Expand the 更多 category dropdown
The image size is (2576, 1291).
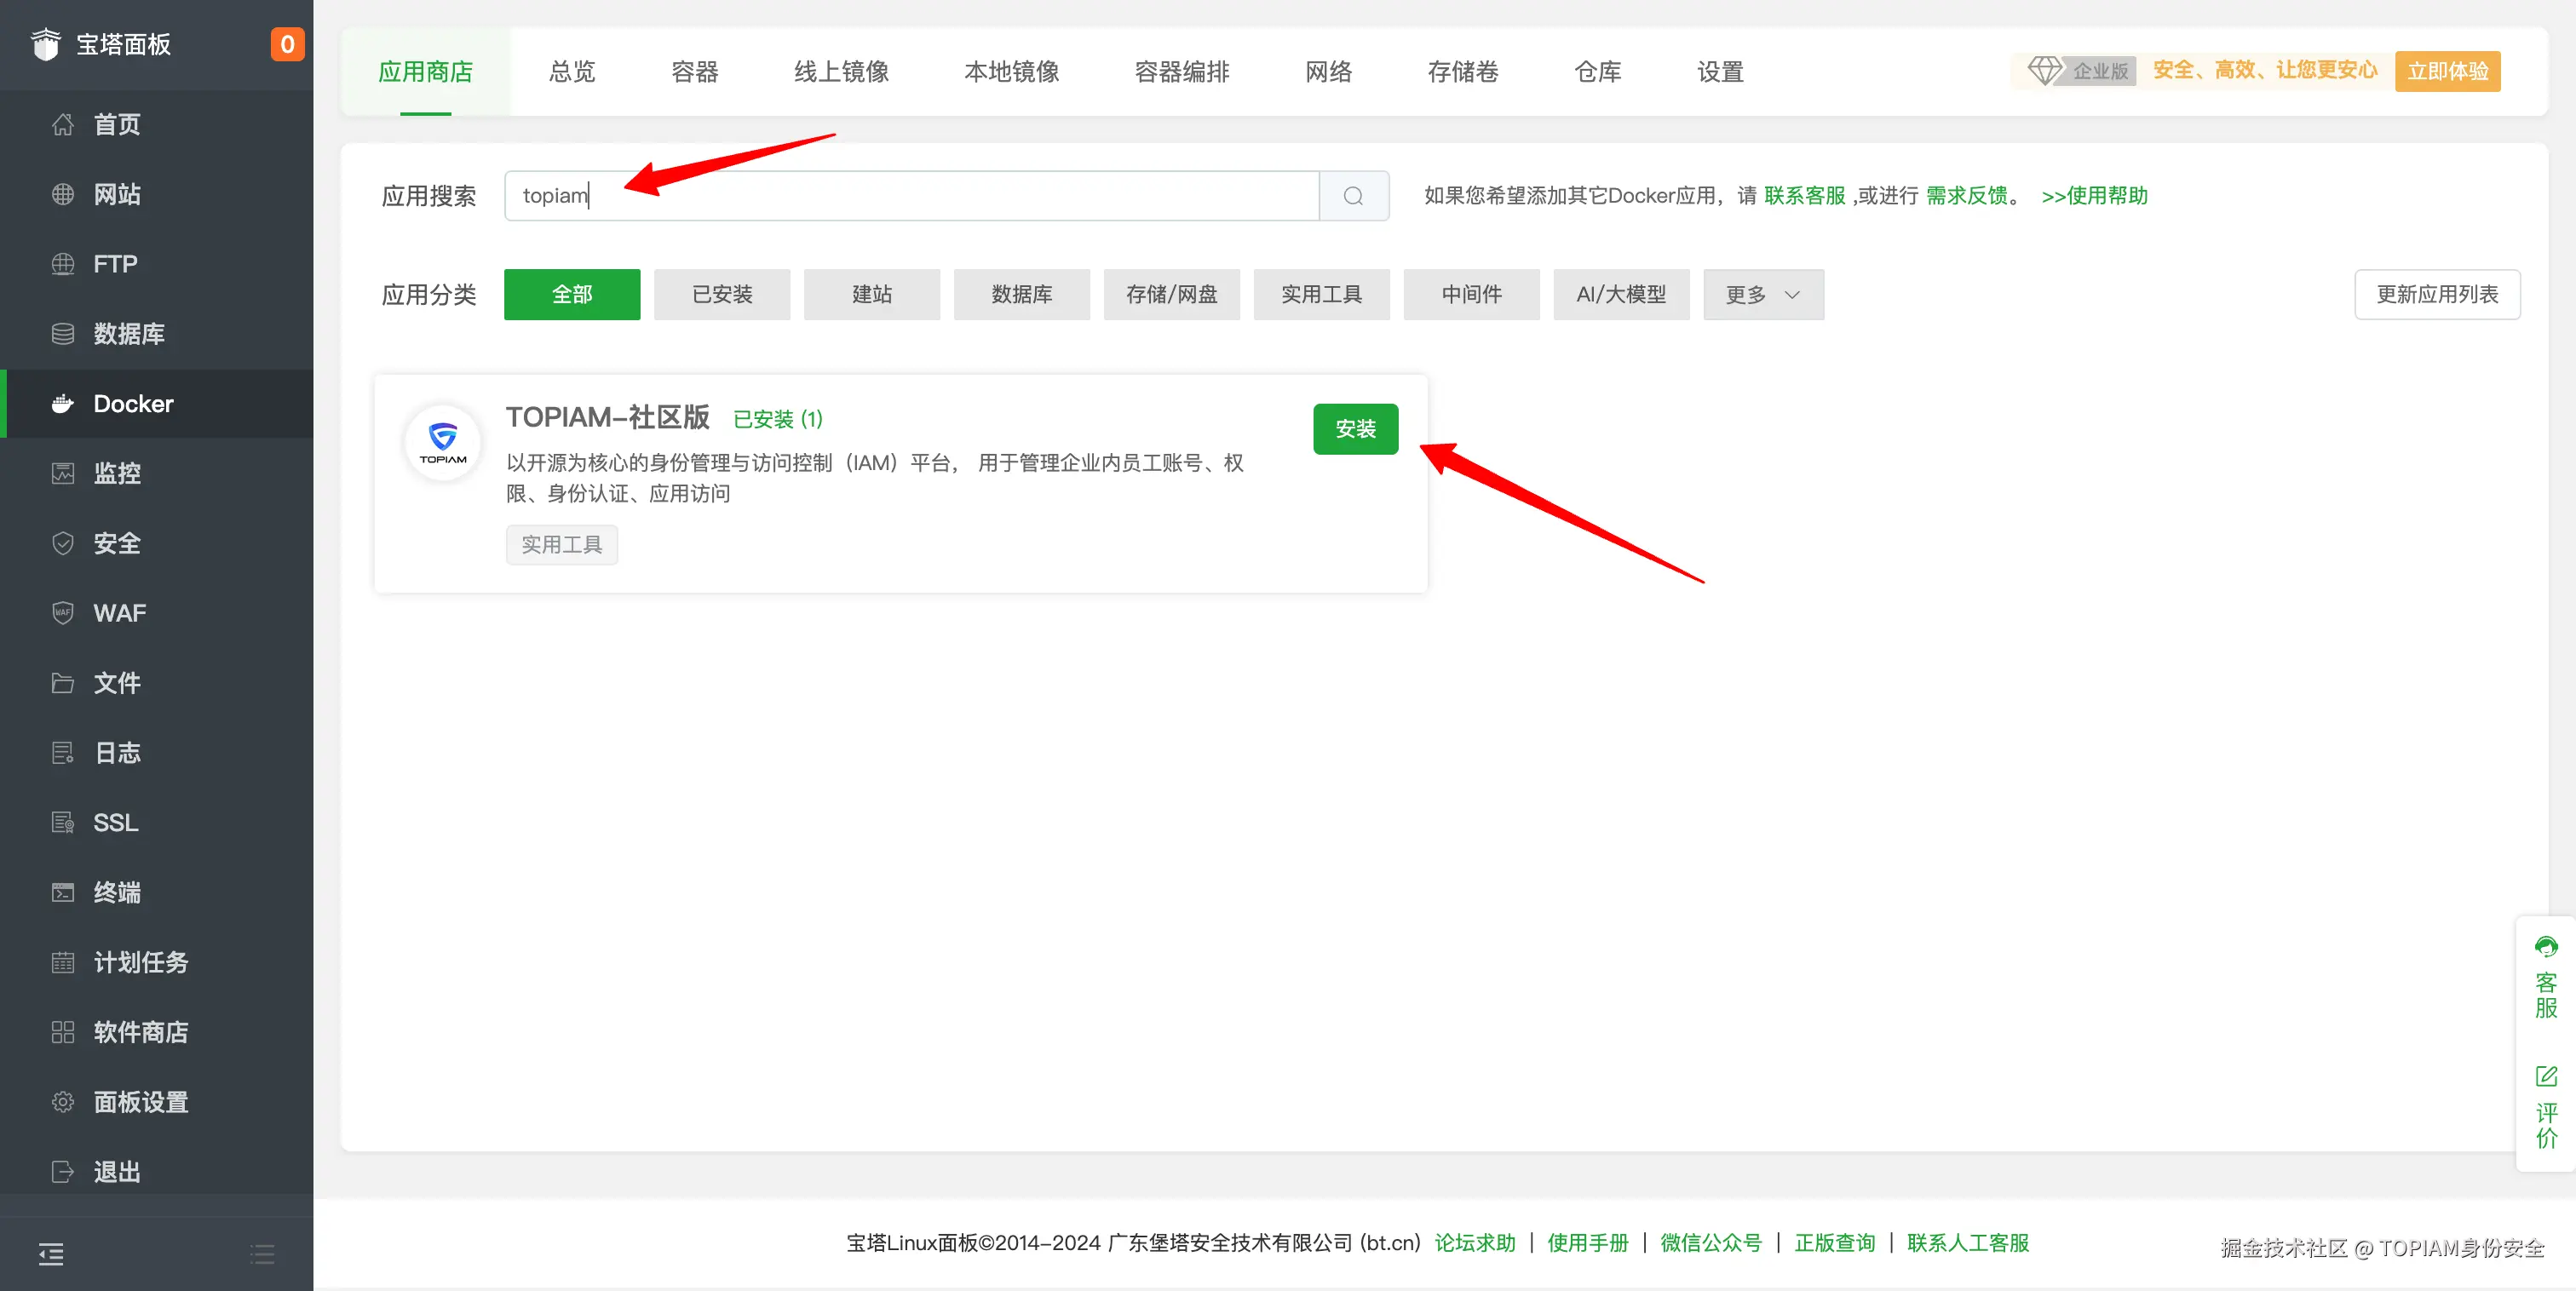[x=1763, y=295]
